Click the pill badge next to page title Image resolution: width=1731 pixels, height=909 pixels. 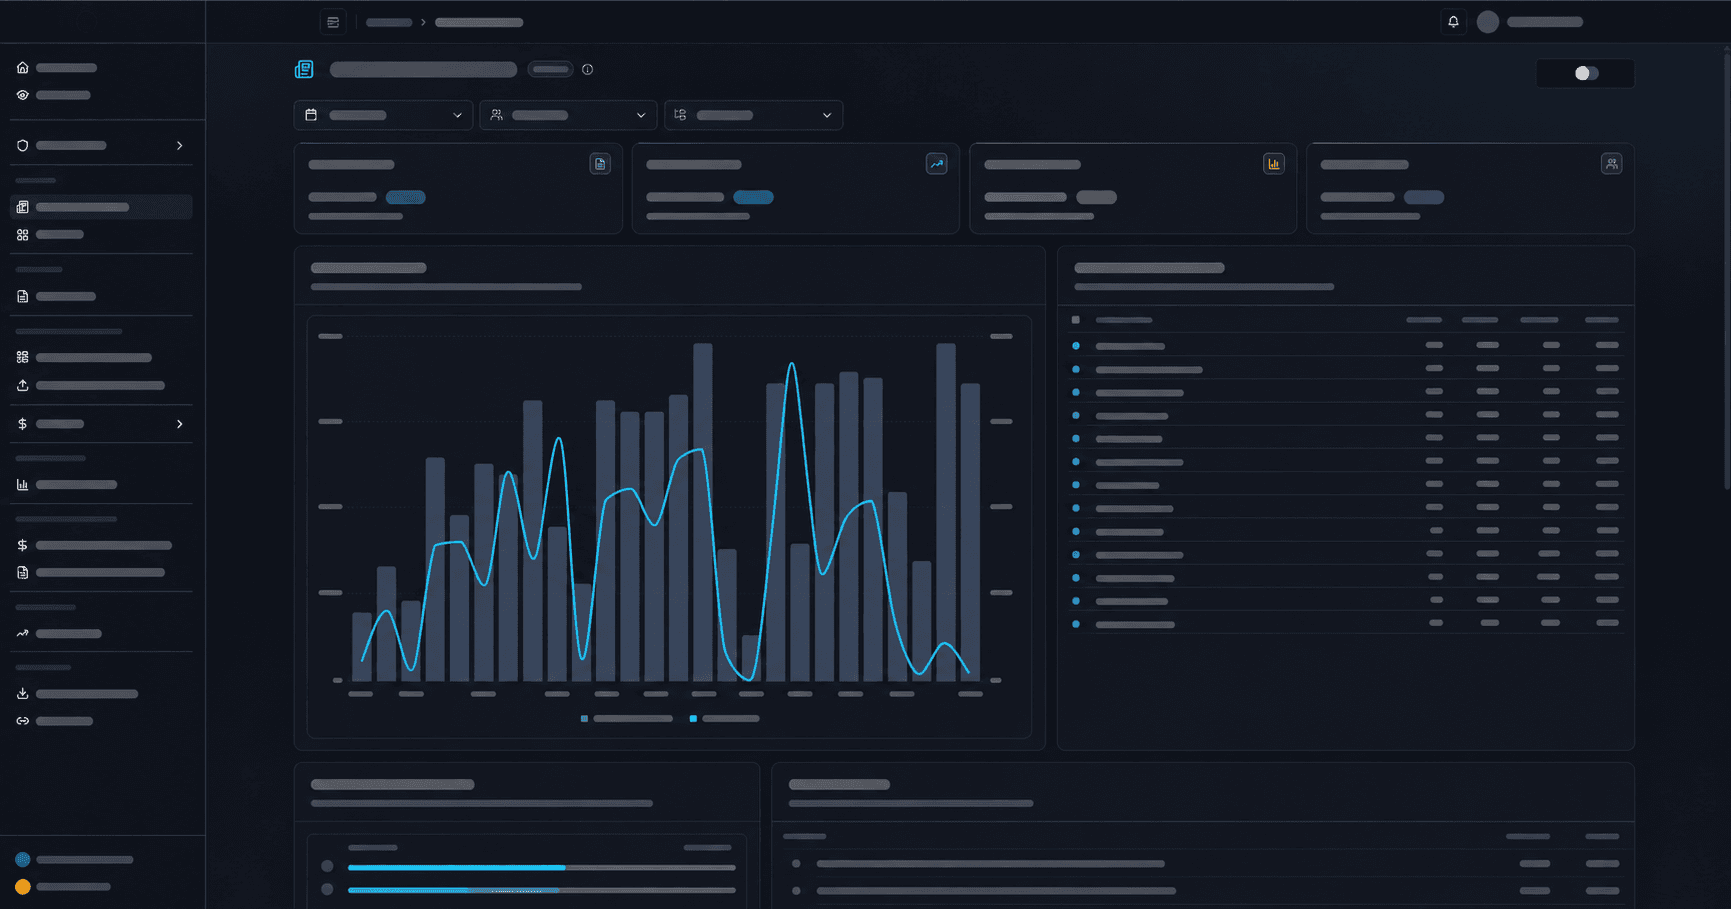coord(550,69)
